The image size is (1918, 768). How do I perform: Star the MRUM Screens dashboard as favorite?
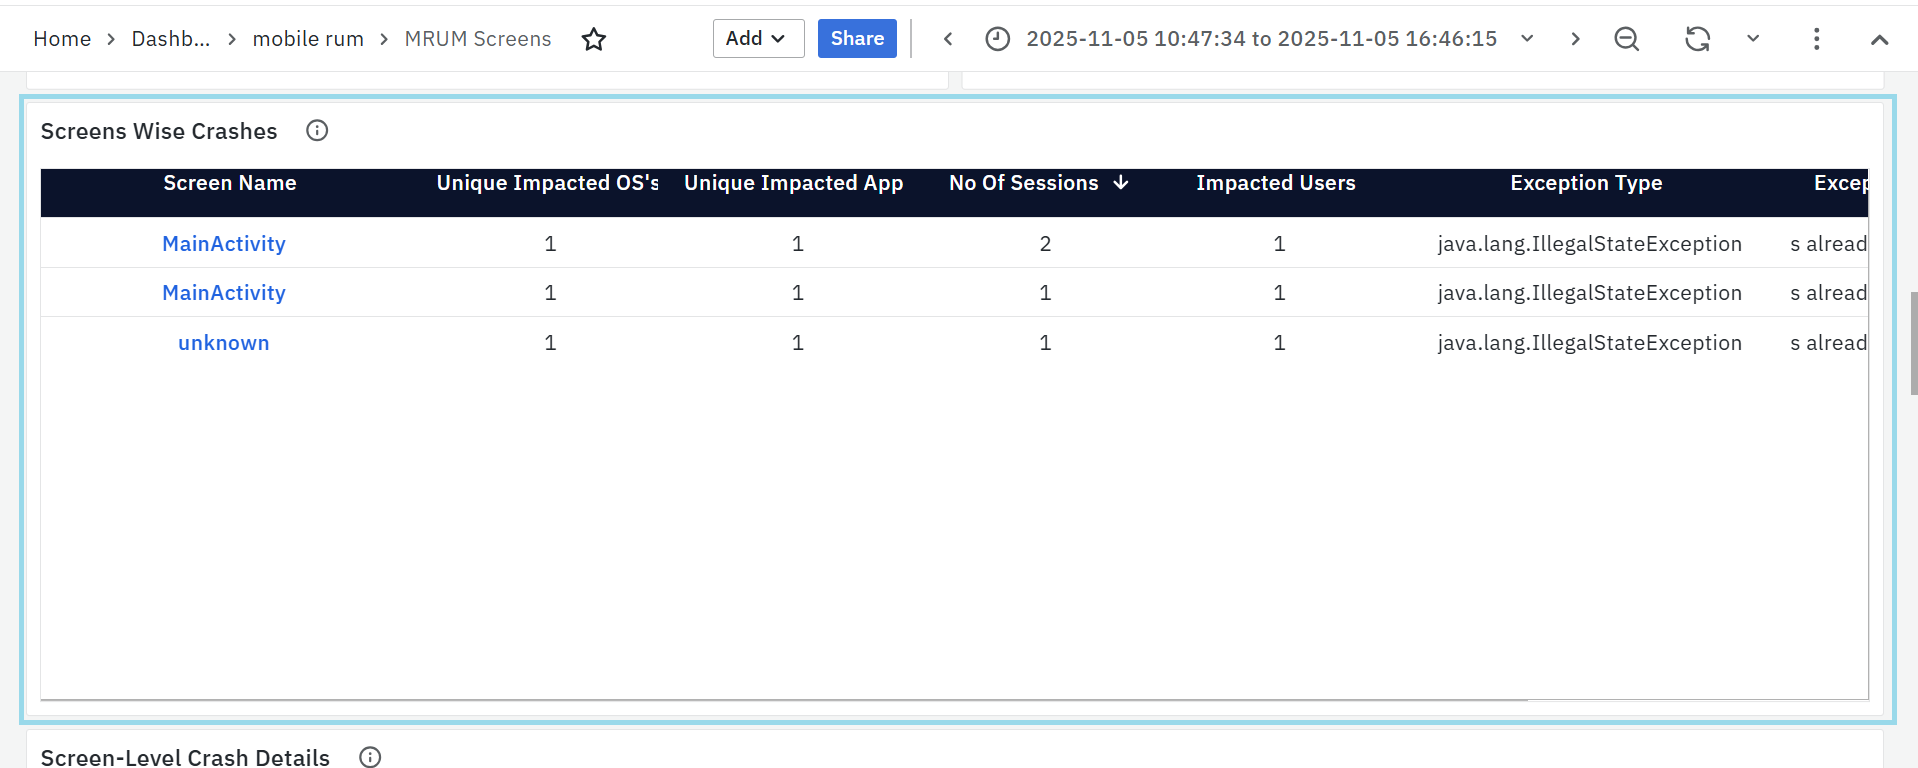point(594,39)
